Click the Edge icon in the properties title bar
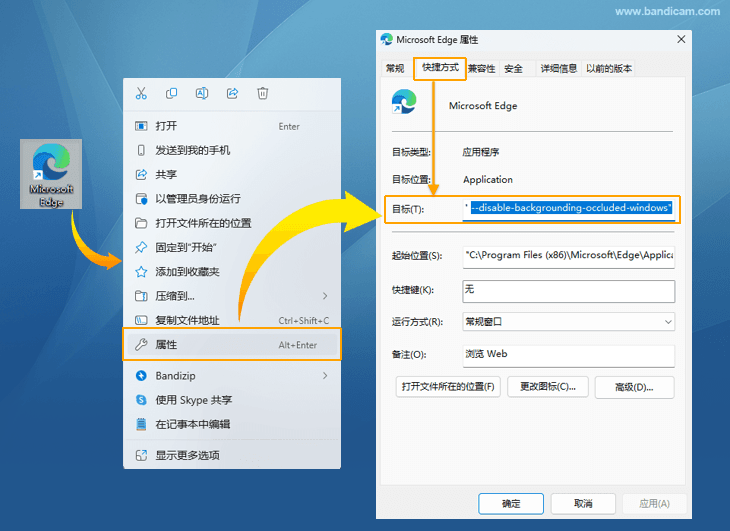Image resolution: width=730 pixels, height=531 pixels. pyautogui.click(x=386, y=40)
